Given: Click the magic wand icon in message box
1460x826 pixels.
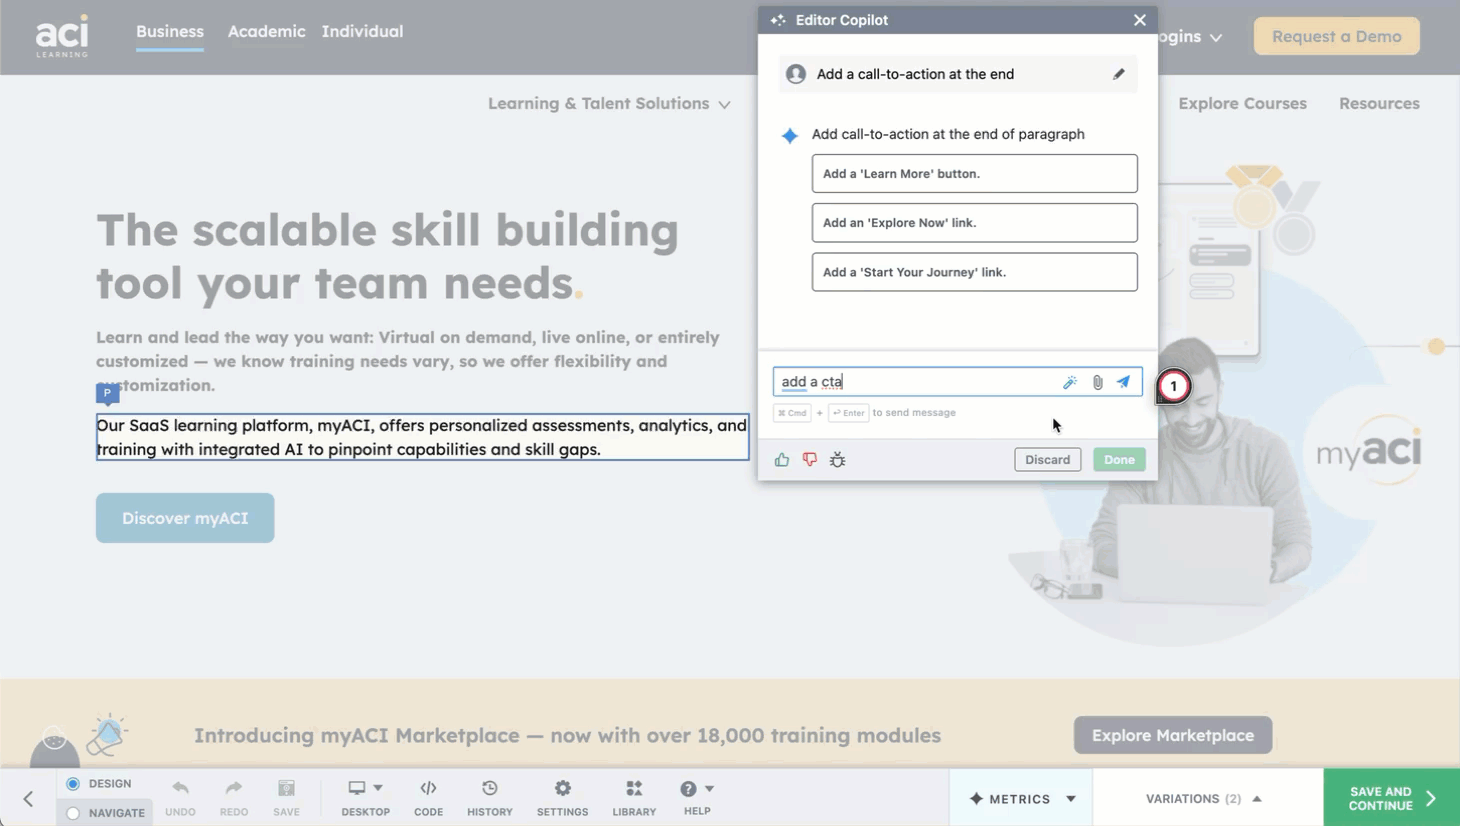Looking at the screenshot, I should click(x=1070, y=382).
